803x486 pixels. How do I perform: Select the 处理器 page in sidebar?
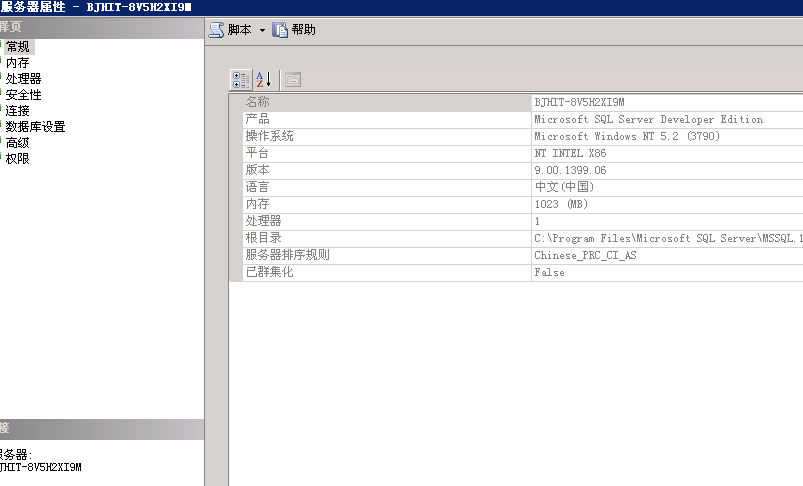point(24,78)
